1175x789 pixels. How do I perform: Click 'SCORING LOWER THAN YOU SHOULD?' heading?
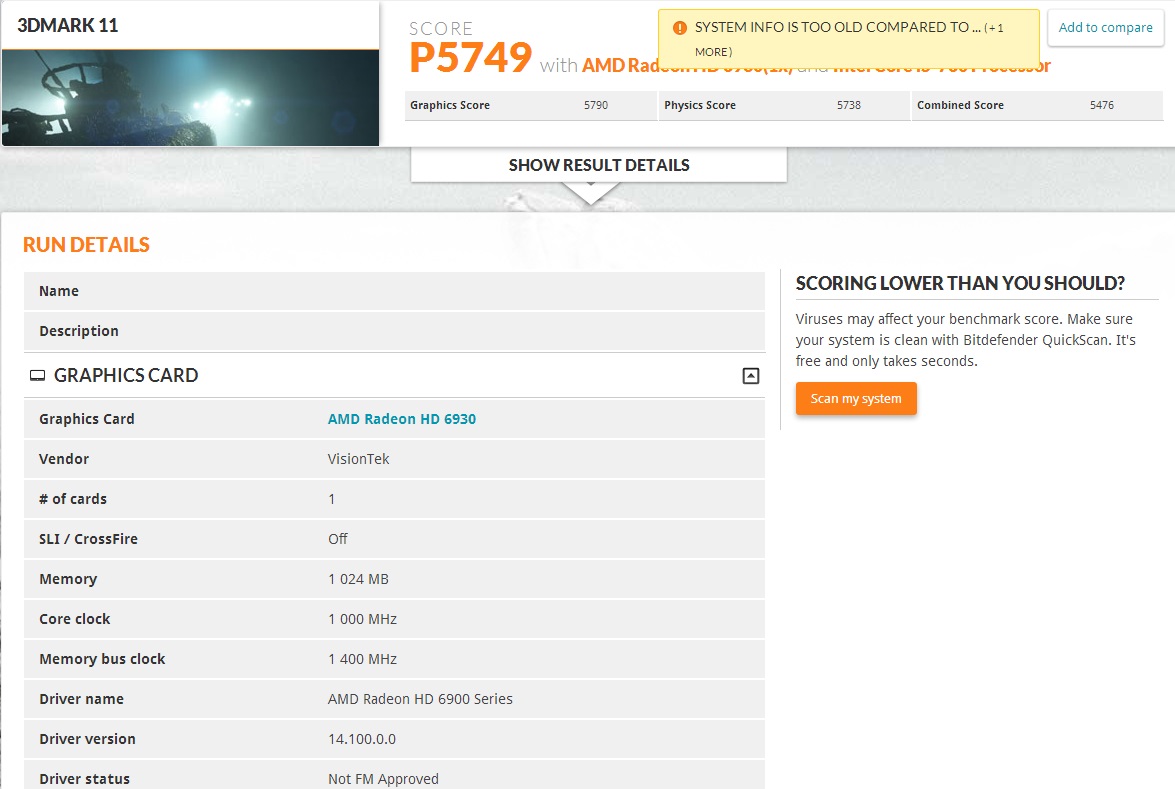coord(960,283)
